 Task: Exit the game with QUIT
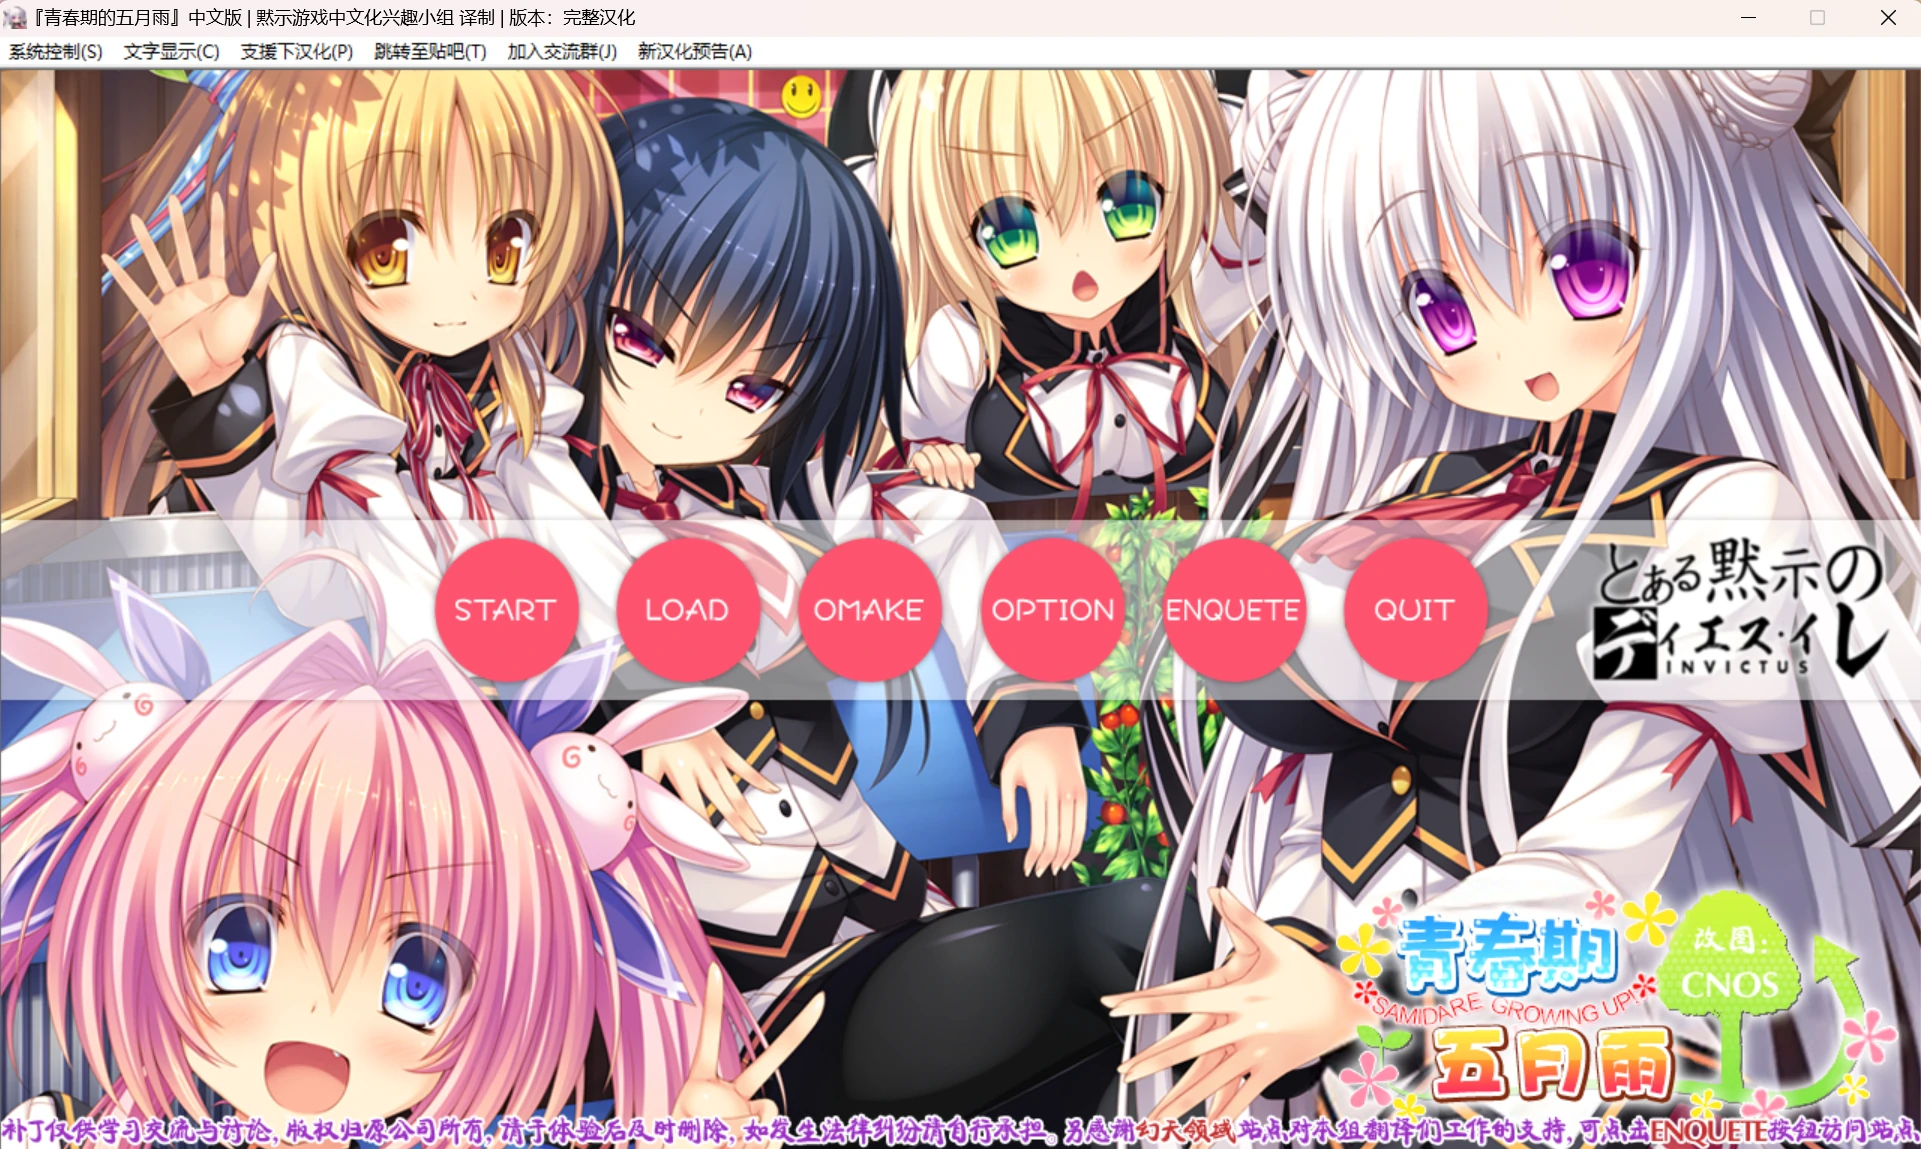tap(1414, 610)
